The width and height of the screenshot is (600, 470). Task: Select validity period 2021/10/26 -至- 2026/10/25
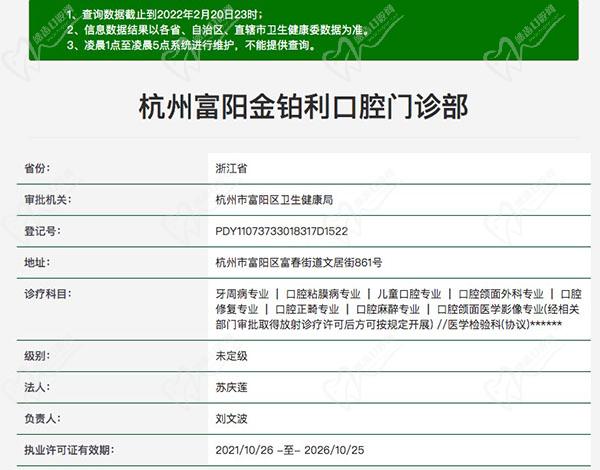pyautogui.click(x=290, y=450)
